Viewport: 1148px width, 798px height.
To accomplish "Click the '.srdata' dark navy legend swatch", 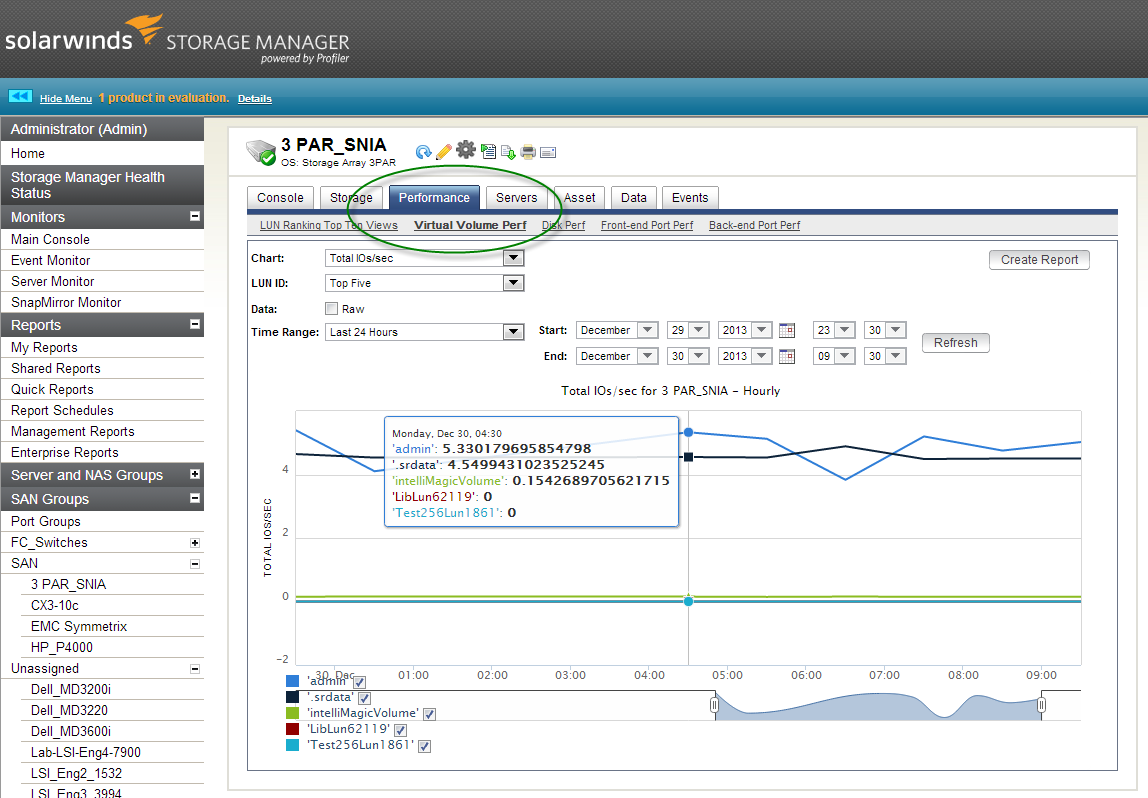I will [293, 698].
